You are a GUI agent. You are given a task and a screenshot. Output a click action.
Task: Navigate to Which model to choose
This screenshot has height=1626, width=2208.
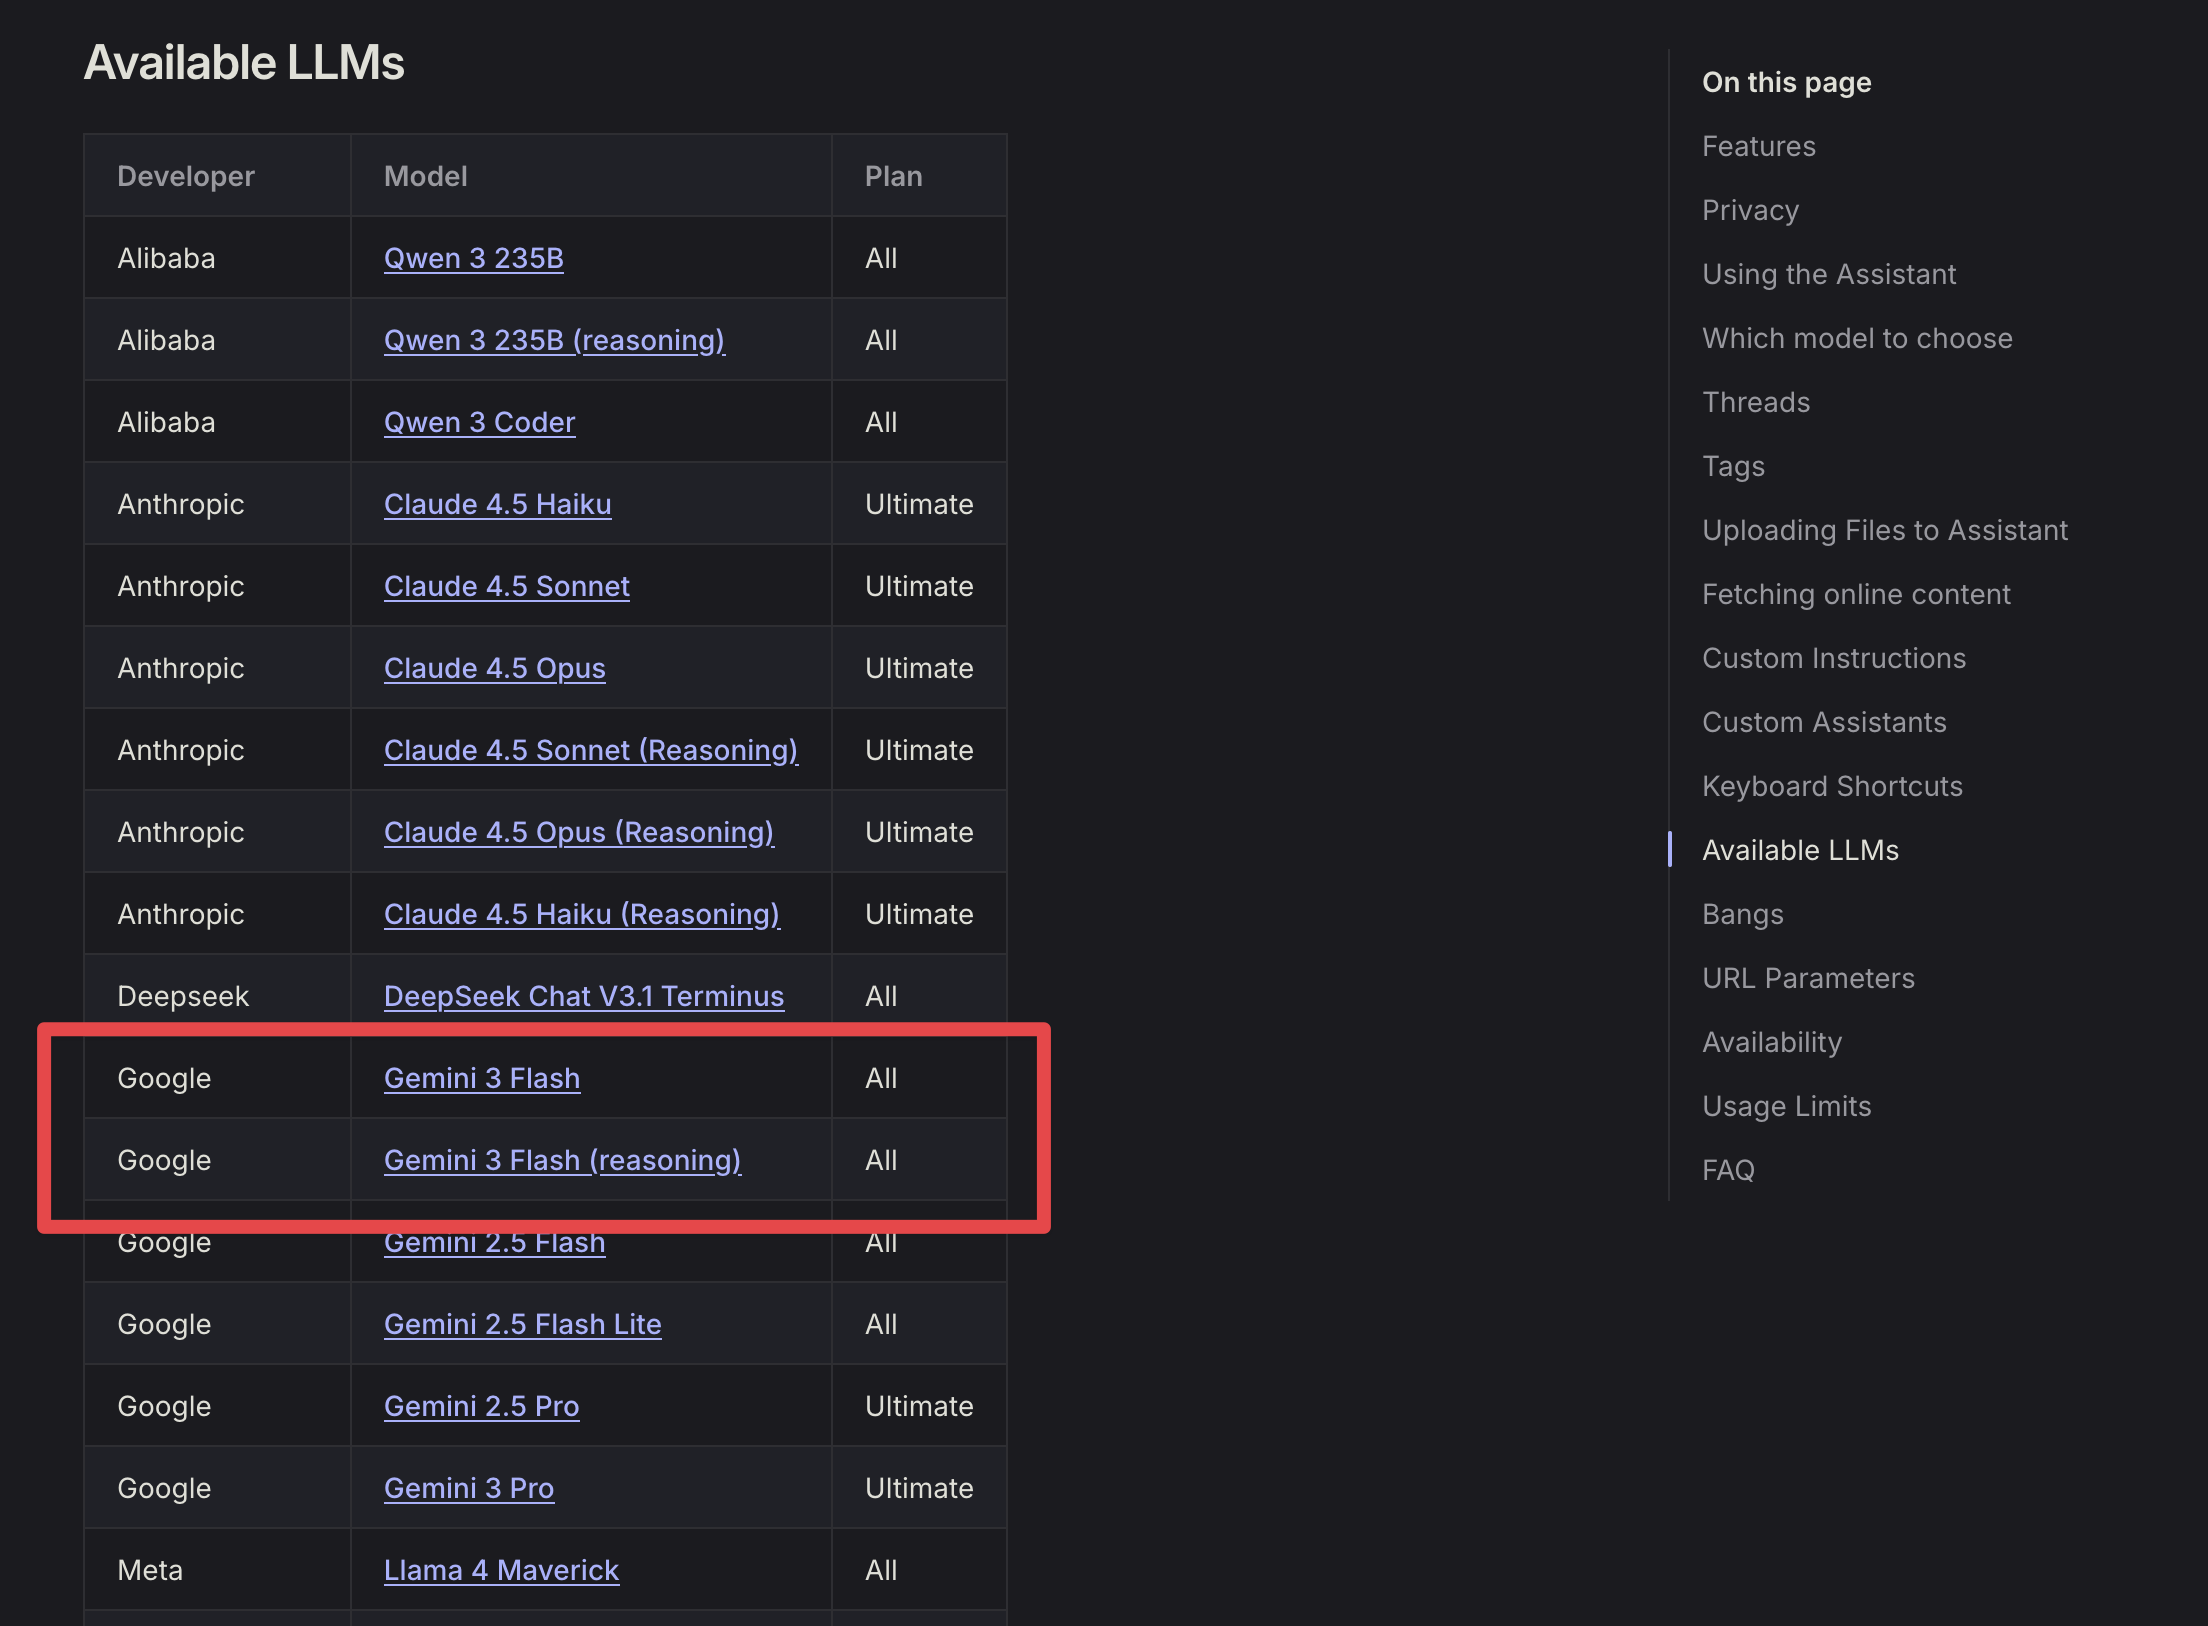pyautogui.click(x=1857, y=338)
